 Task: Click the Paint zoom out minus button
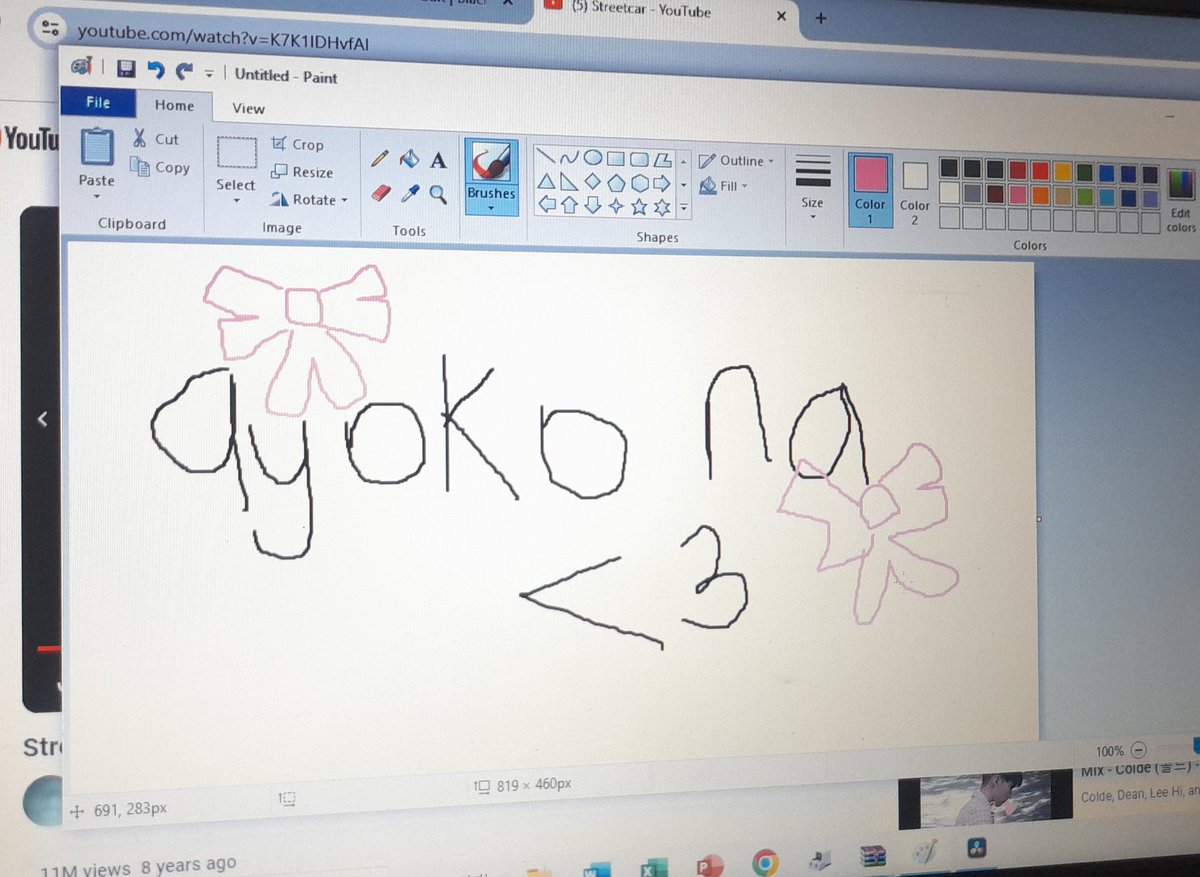point(1140,751)
